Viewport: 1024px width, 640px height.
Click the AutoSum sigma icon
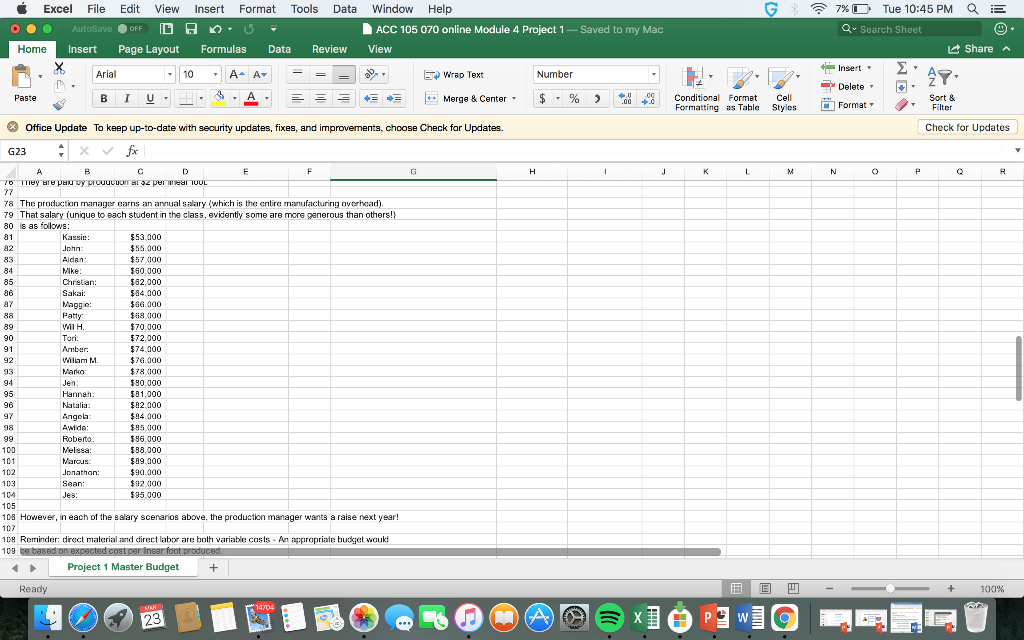tap(902, 68)
